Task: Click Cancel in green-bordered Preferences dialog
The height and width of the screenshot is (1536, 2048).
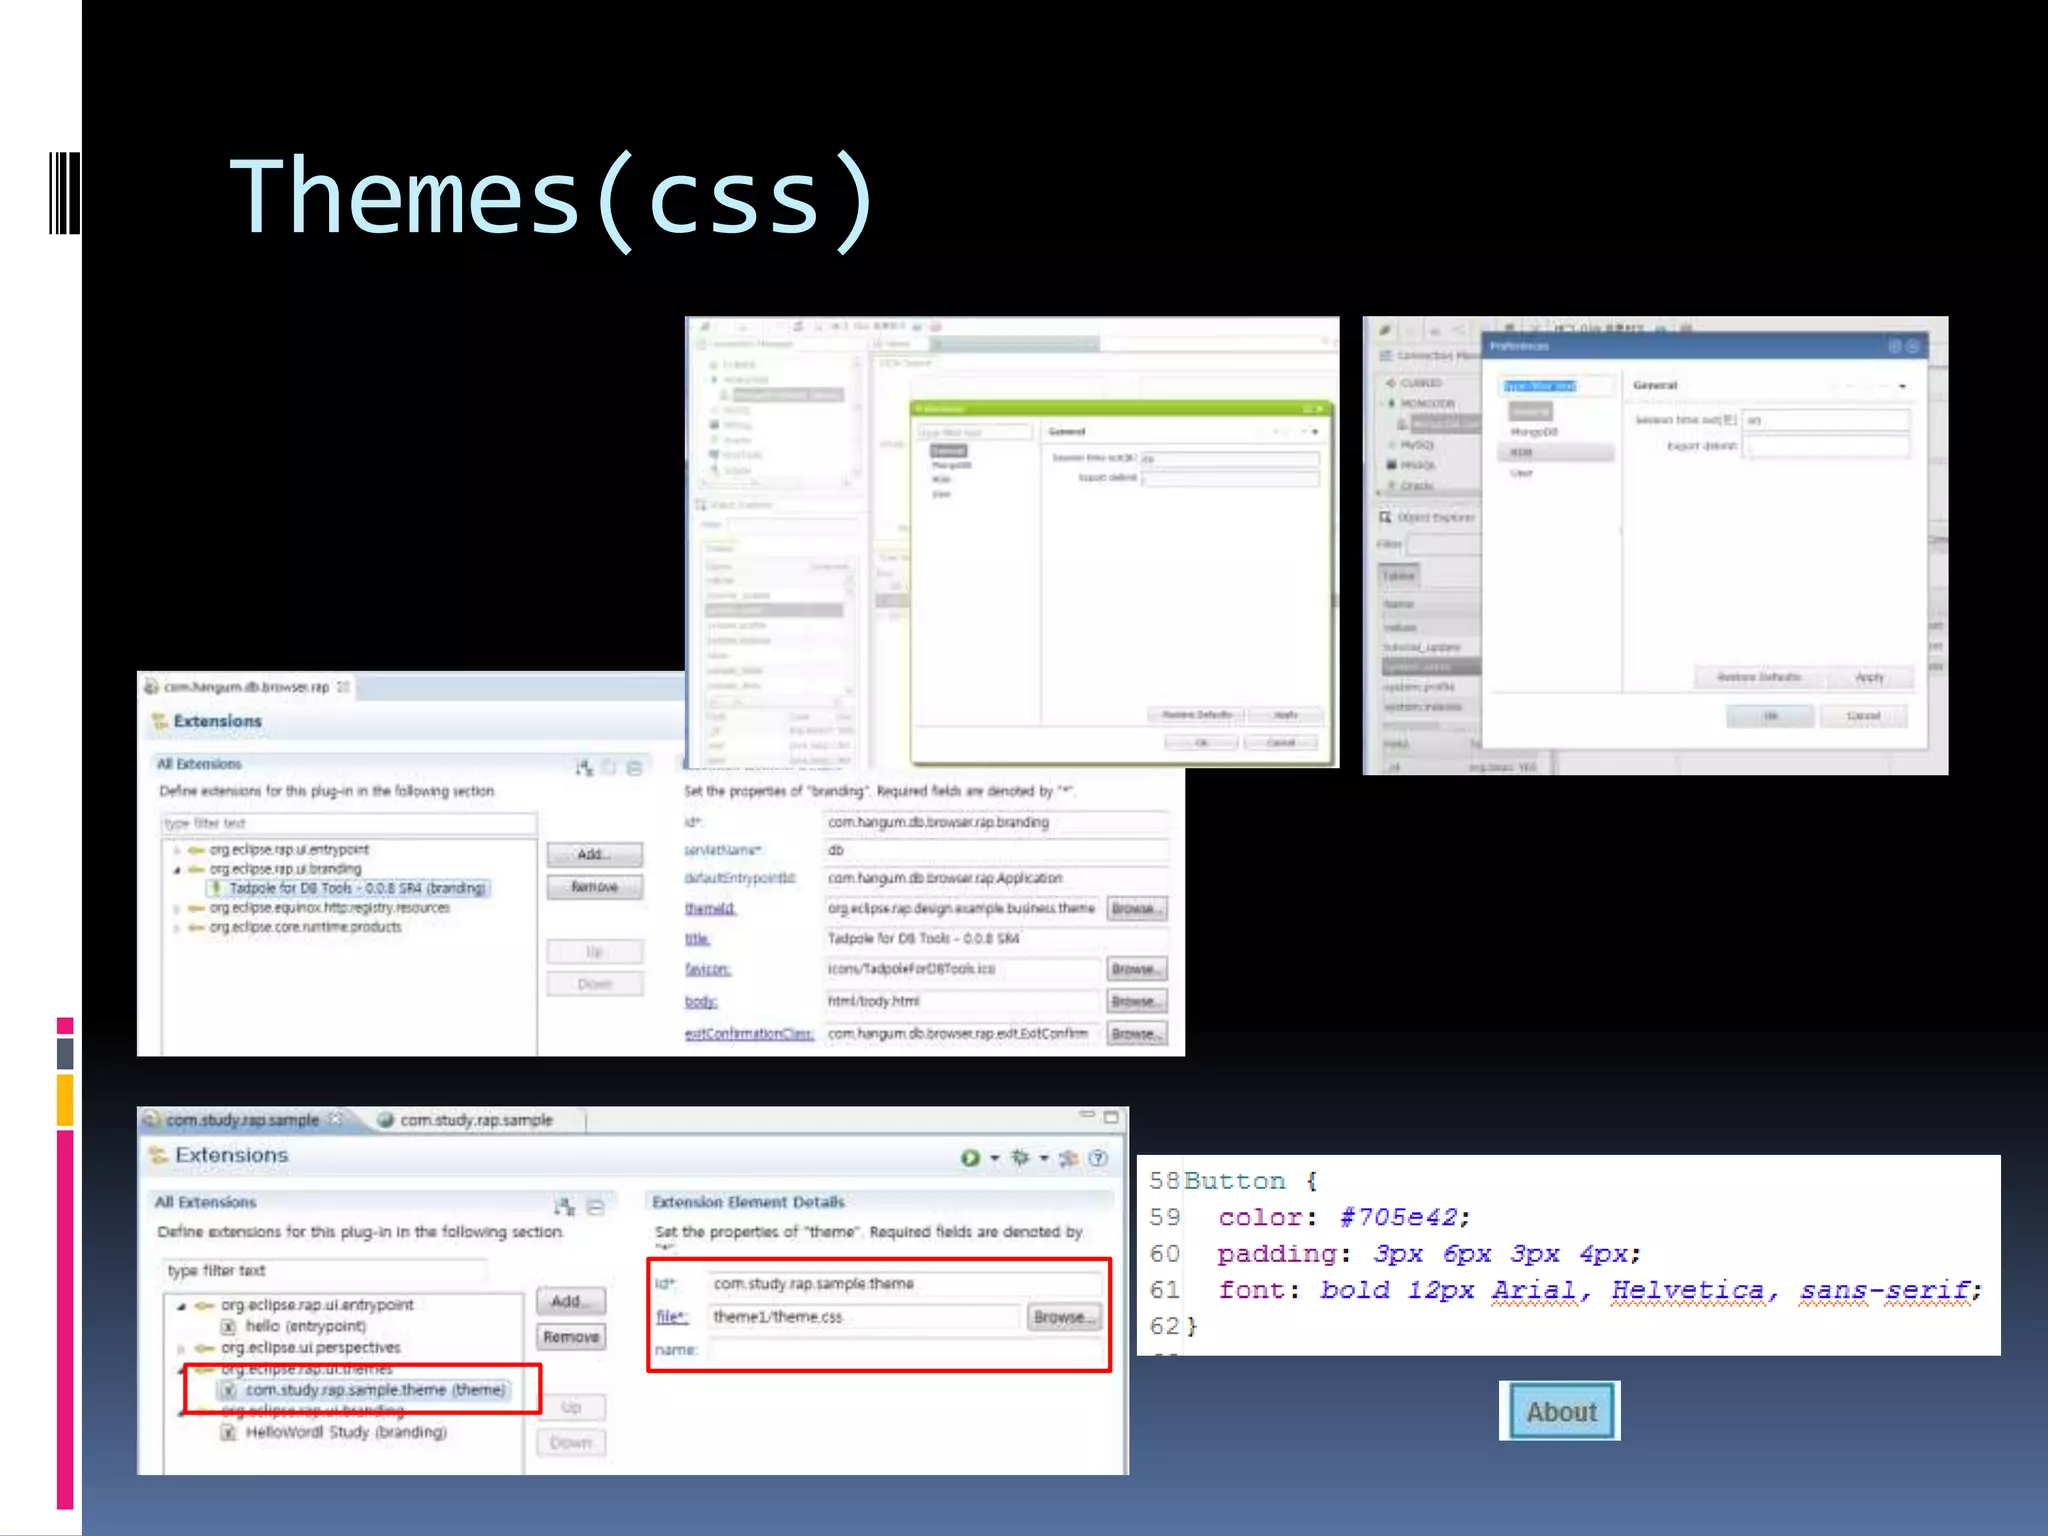Action: click(x=1281, y=742)
